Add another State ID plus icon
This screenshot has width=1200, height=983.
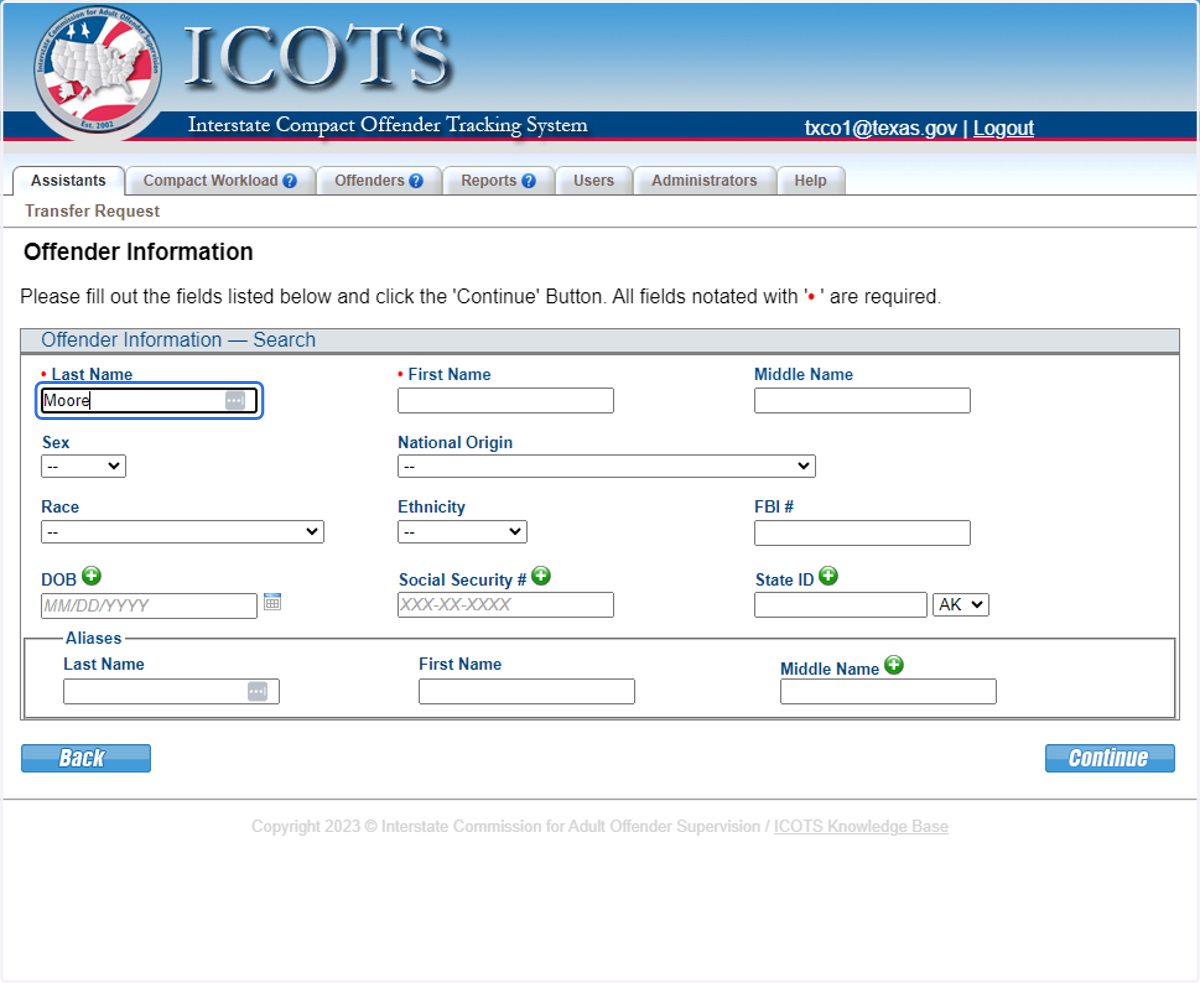pos(828,575)
